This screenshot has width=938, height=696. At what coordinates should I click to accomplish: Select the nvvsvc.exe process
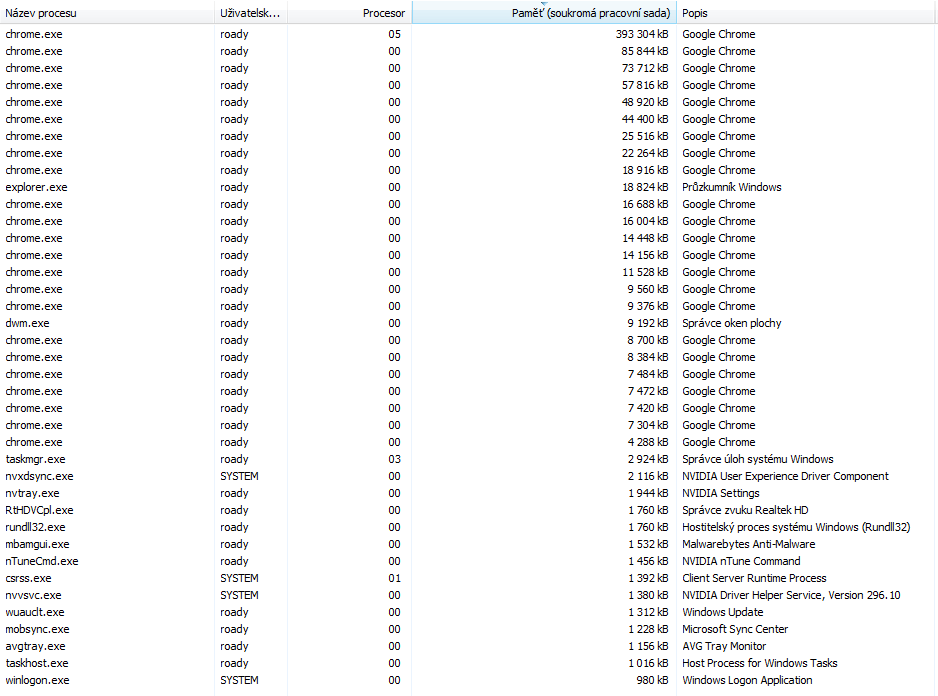(34, 595)
